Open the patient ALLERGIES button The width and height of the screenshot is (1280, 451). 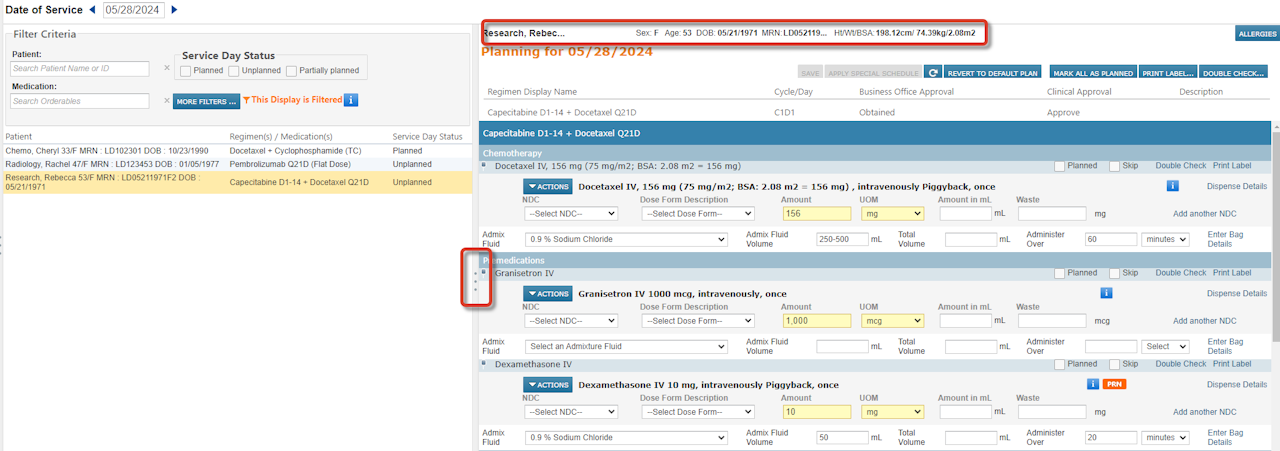[x=1257, y=34]
